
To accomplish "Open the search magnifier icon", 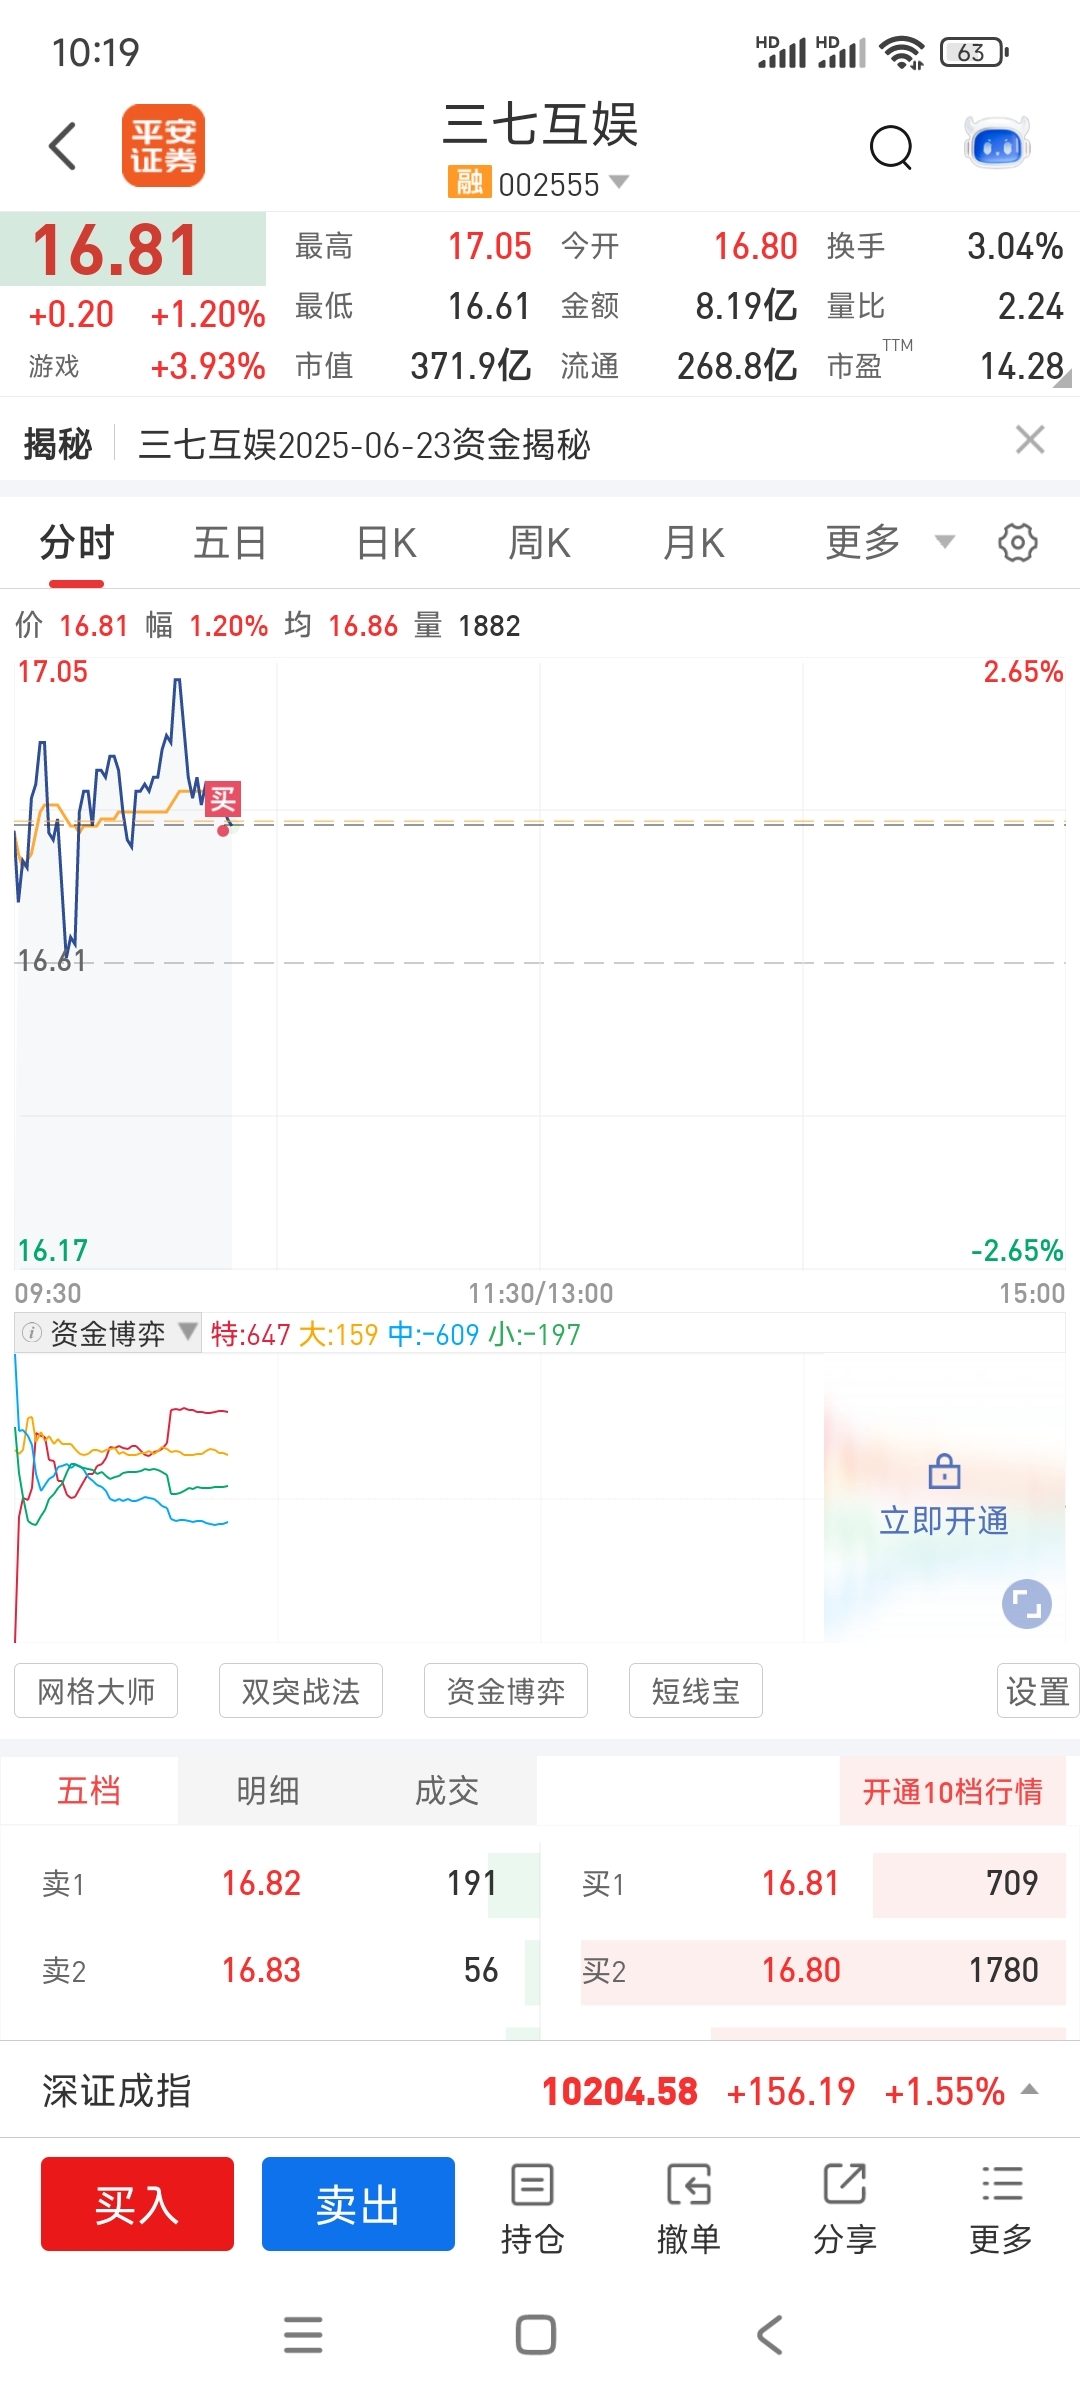I will [891, 148].
